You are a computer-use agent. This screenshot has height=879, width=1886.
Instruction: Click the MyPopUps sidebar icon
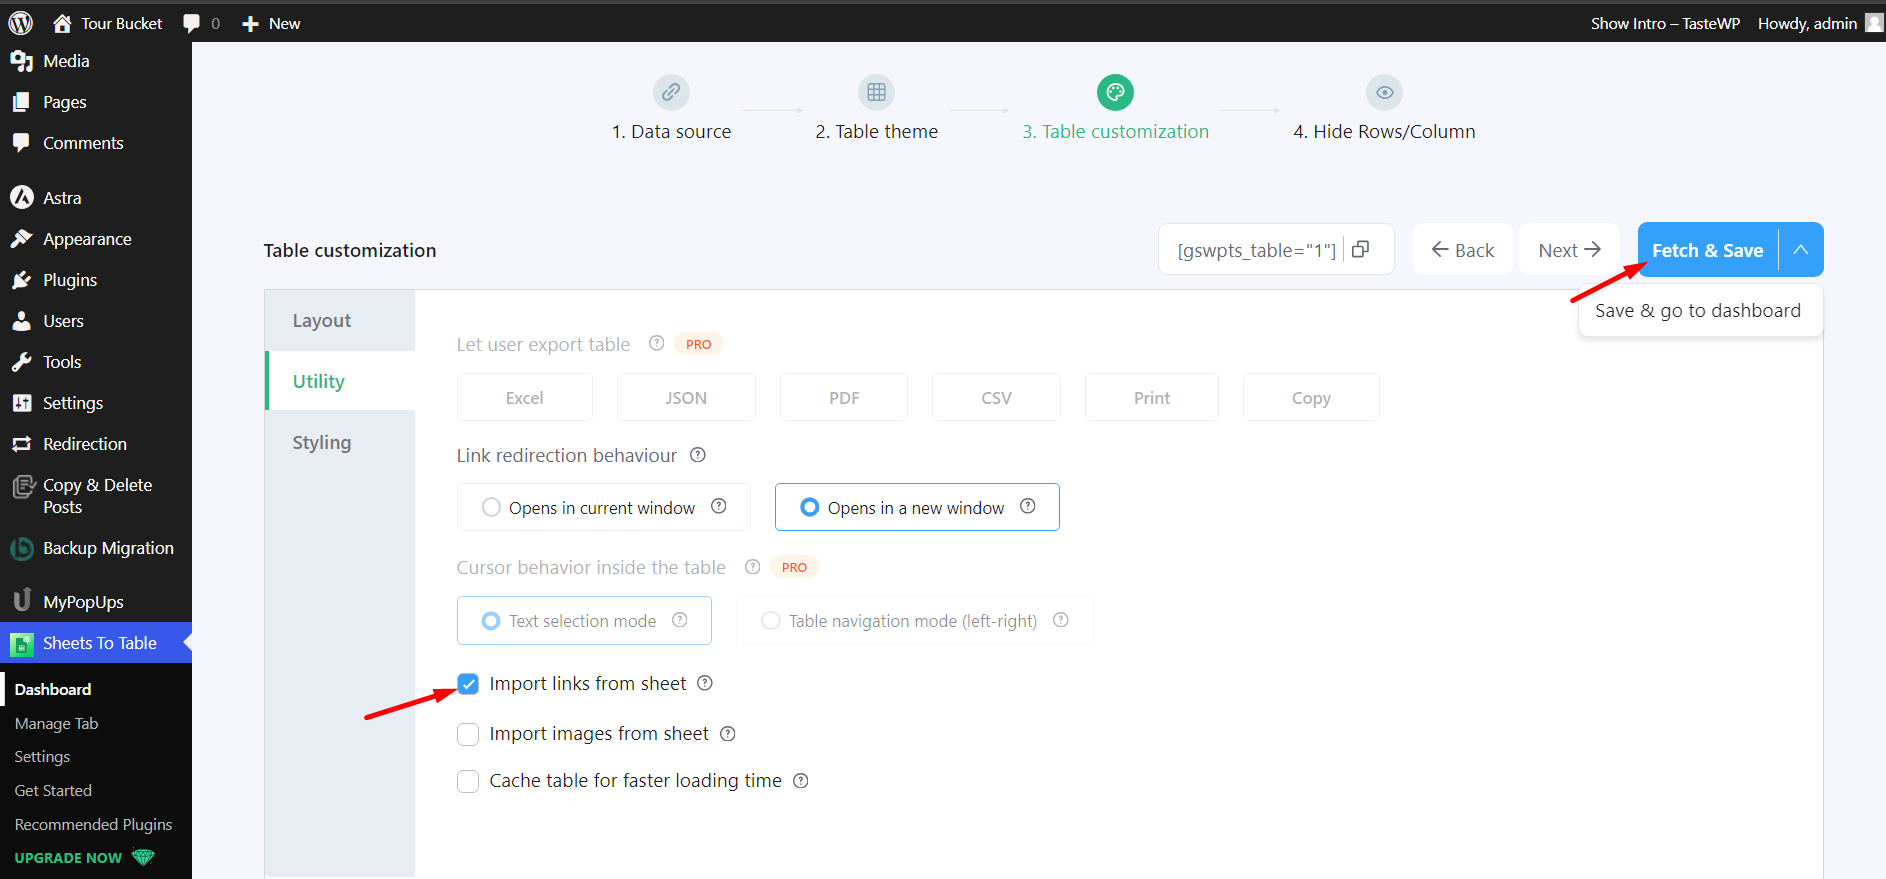pyautogui.click(x=22, y=600)
